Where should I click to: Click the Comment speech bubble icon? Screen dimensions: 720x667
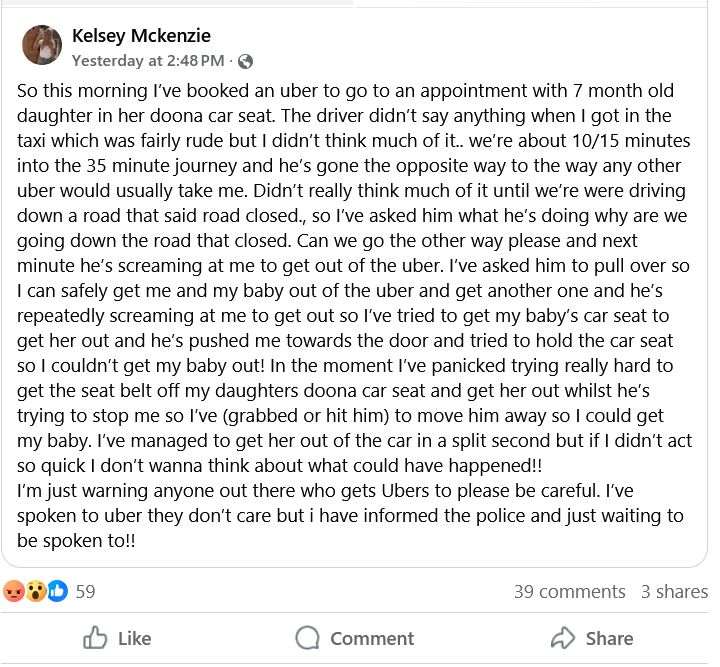pyautogui.click(x=307, y=638)
